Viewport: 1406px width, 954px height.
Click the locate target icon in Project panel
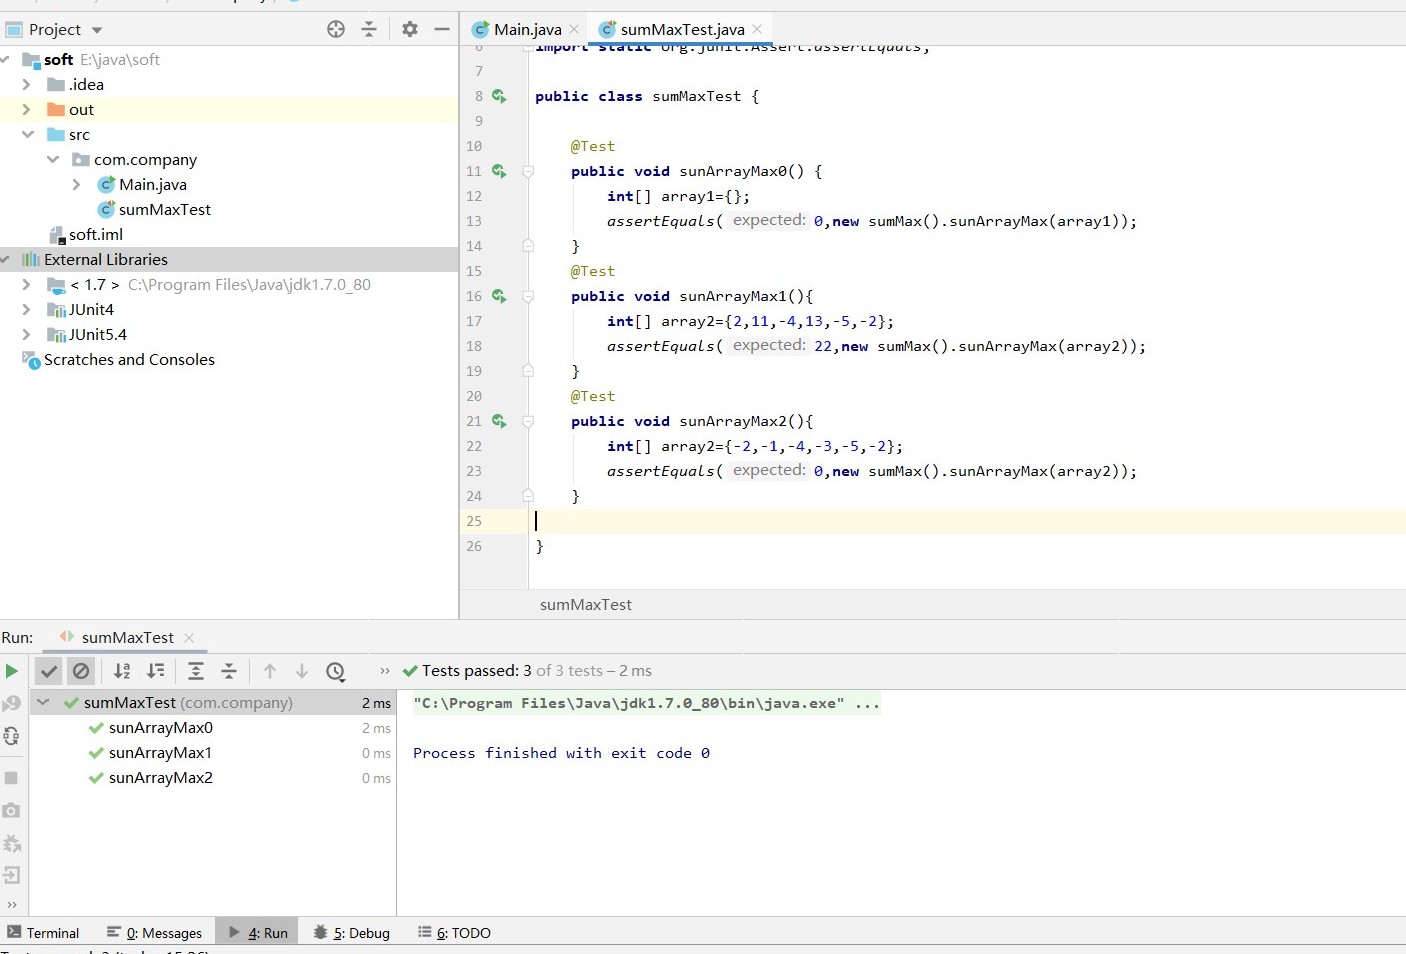coord(336,29)
